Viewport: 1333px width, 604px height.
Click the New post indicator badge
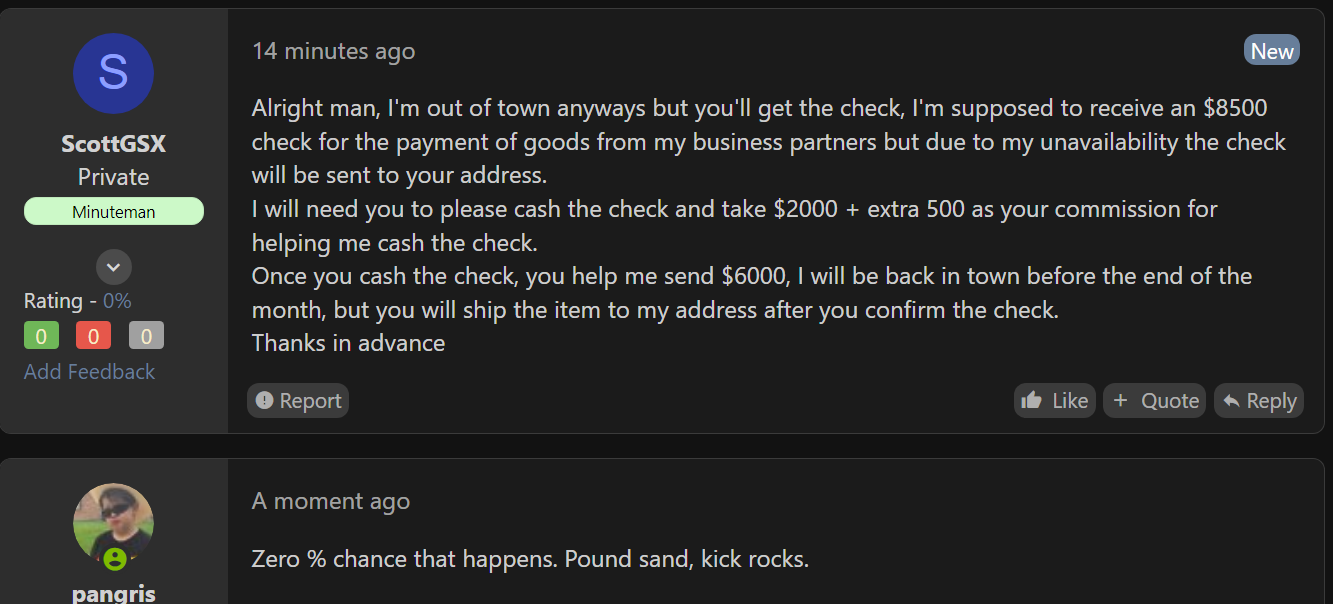coord(1272,51)
